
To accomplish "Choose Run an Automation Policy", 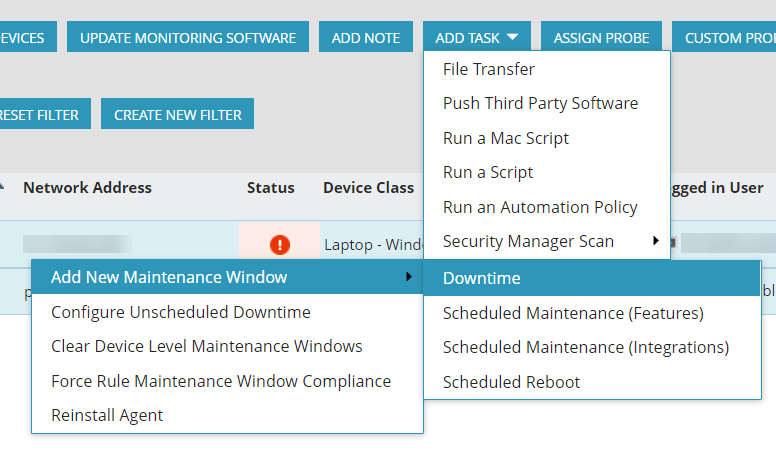I will tap(540, 207).
